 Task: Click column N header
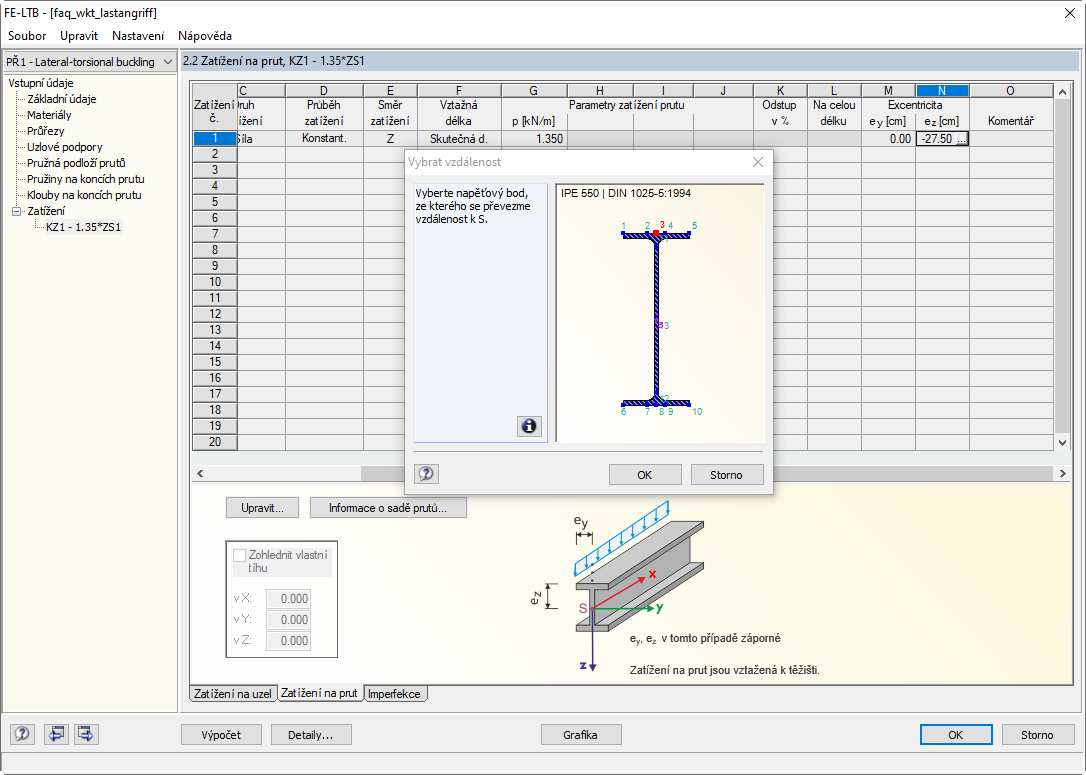tap(942, 91)
